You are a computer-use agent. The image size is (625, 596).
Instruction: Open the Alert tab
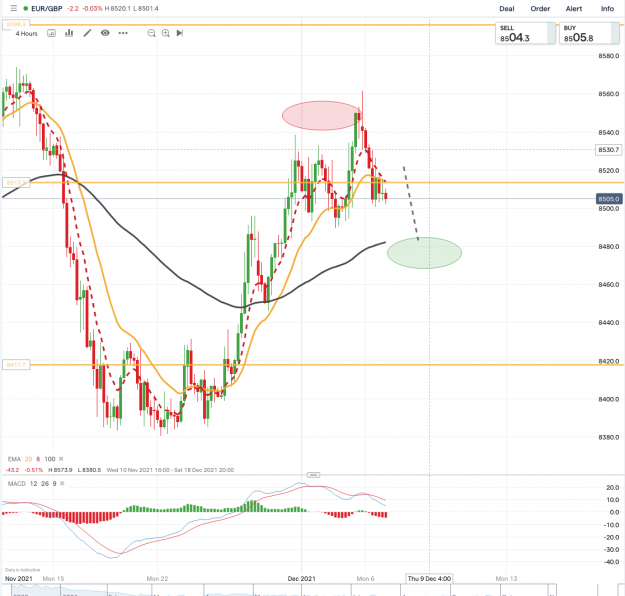574,9
